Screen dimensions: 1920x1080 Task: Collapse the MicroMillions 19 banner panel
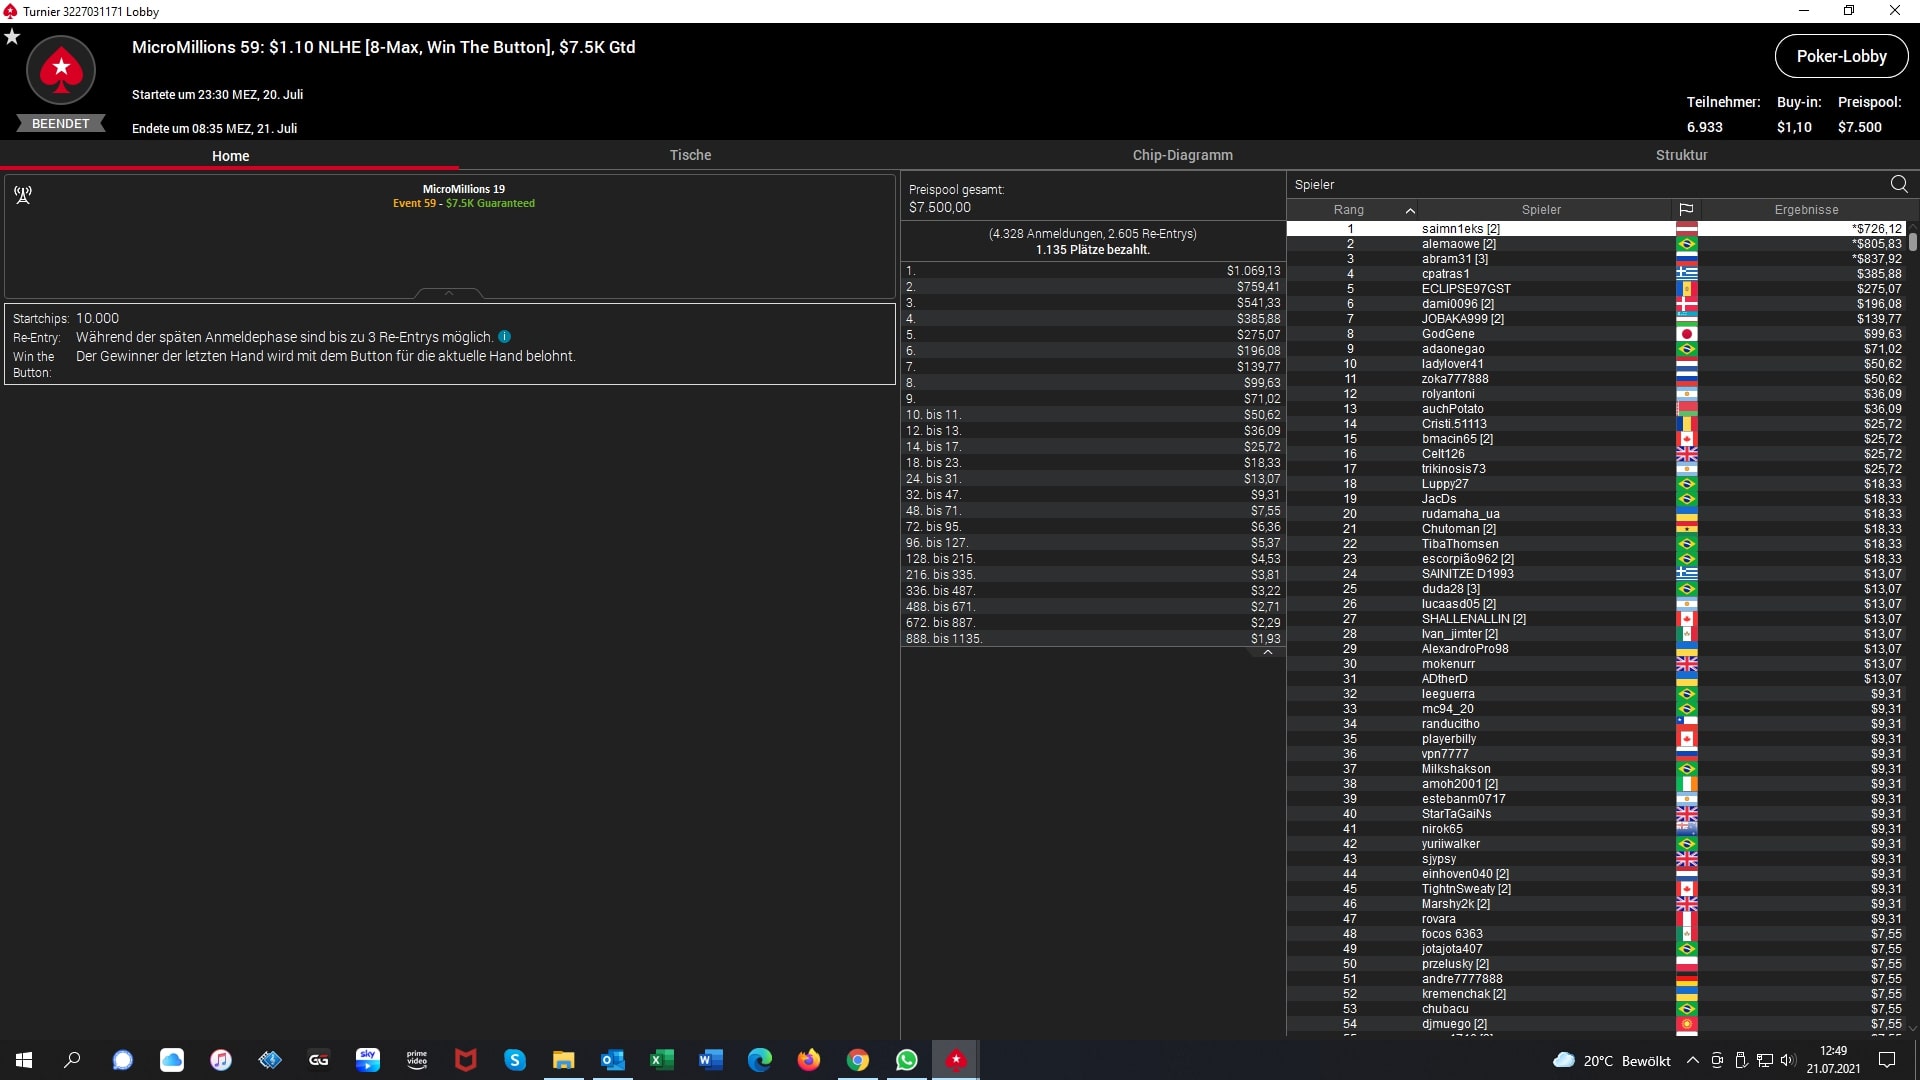(x=449, y=293)
